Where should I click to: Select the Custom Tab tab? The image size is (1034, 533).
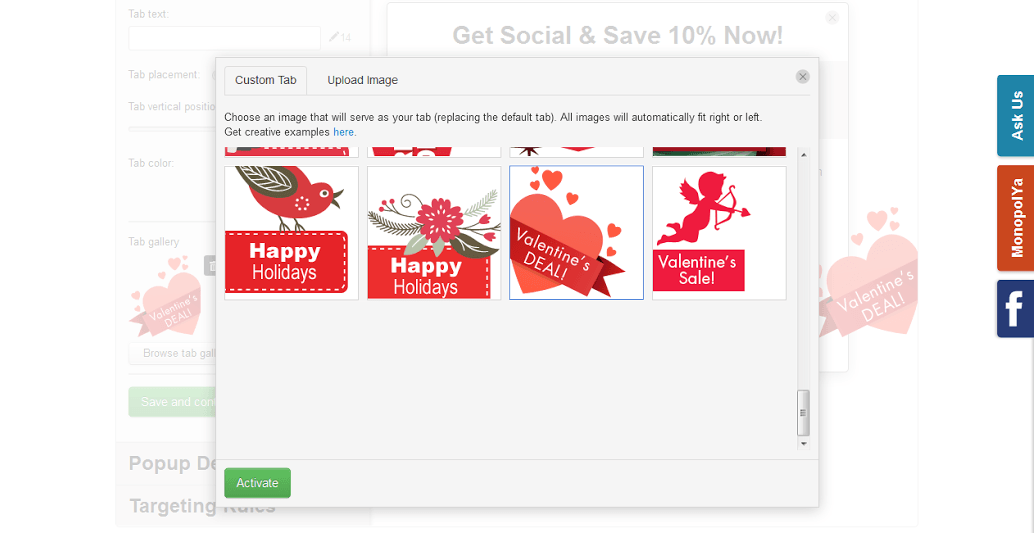point(266,80)
